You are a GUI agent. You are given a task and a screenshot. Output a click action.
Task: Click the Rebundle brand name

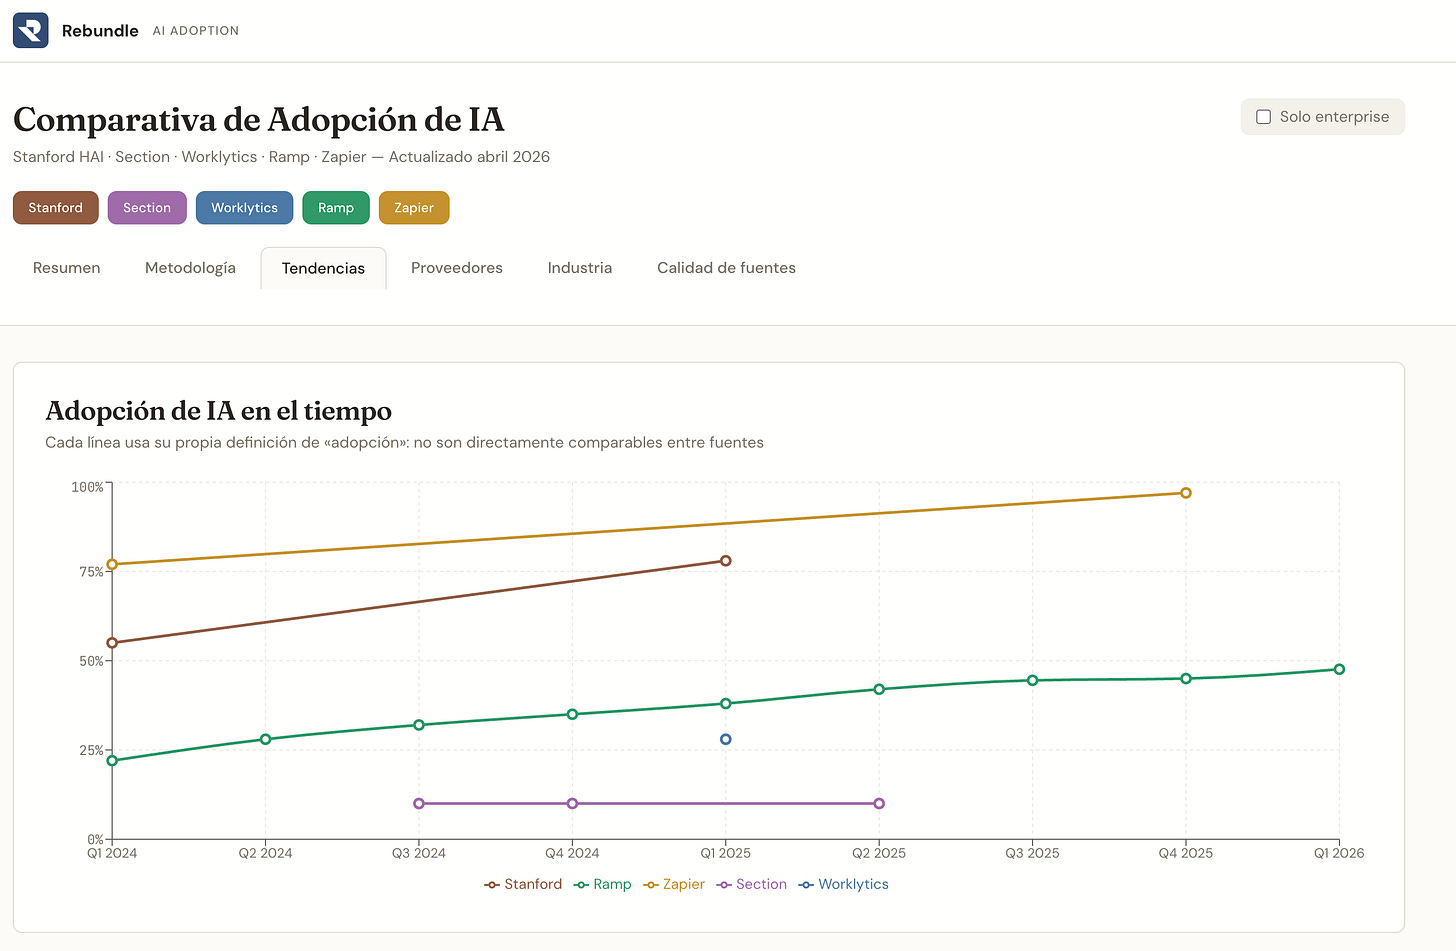(100, 31)
